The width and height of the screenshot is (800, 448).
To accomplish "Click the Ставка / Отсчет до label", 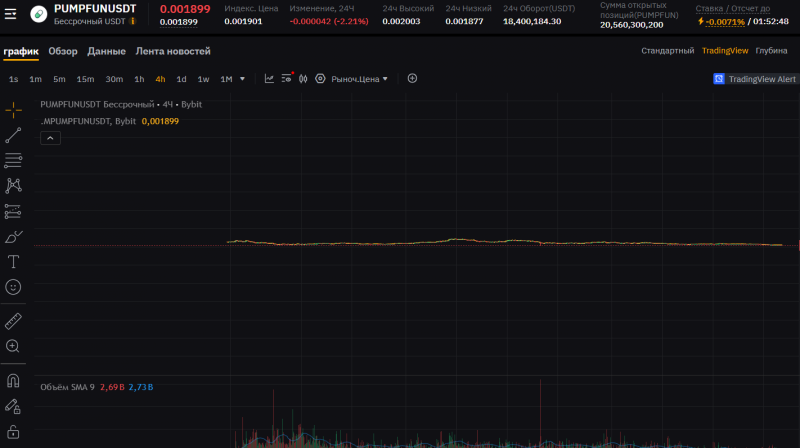I will tap(733, 9).
